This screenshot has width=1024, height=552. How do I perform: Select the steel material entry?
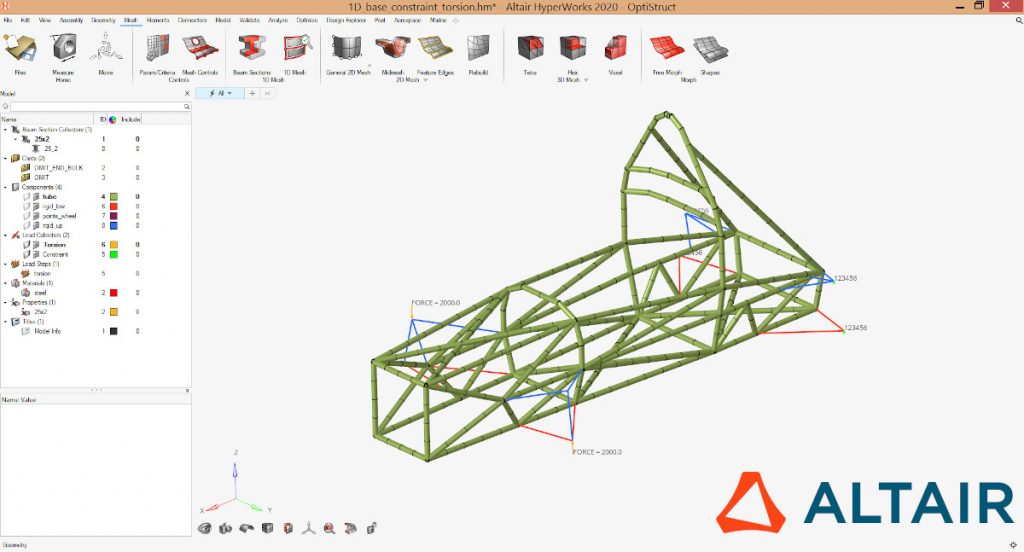point(40,293)
